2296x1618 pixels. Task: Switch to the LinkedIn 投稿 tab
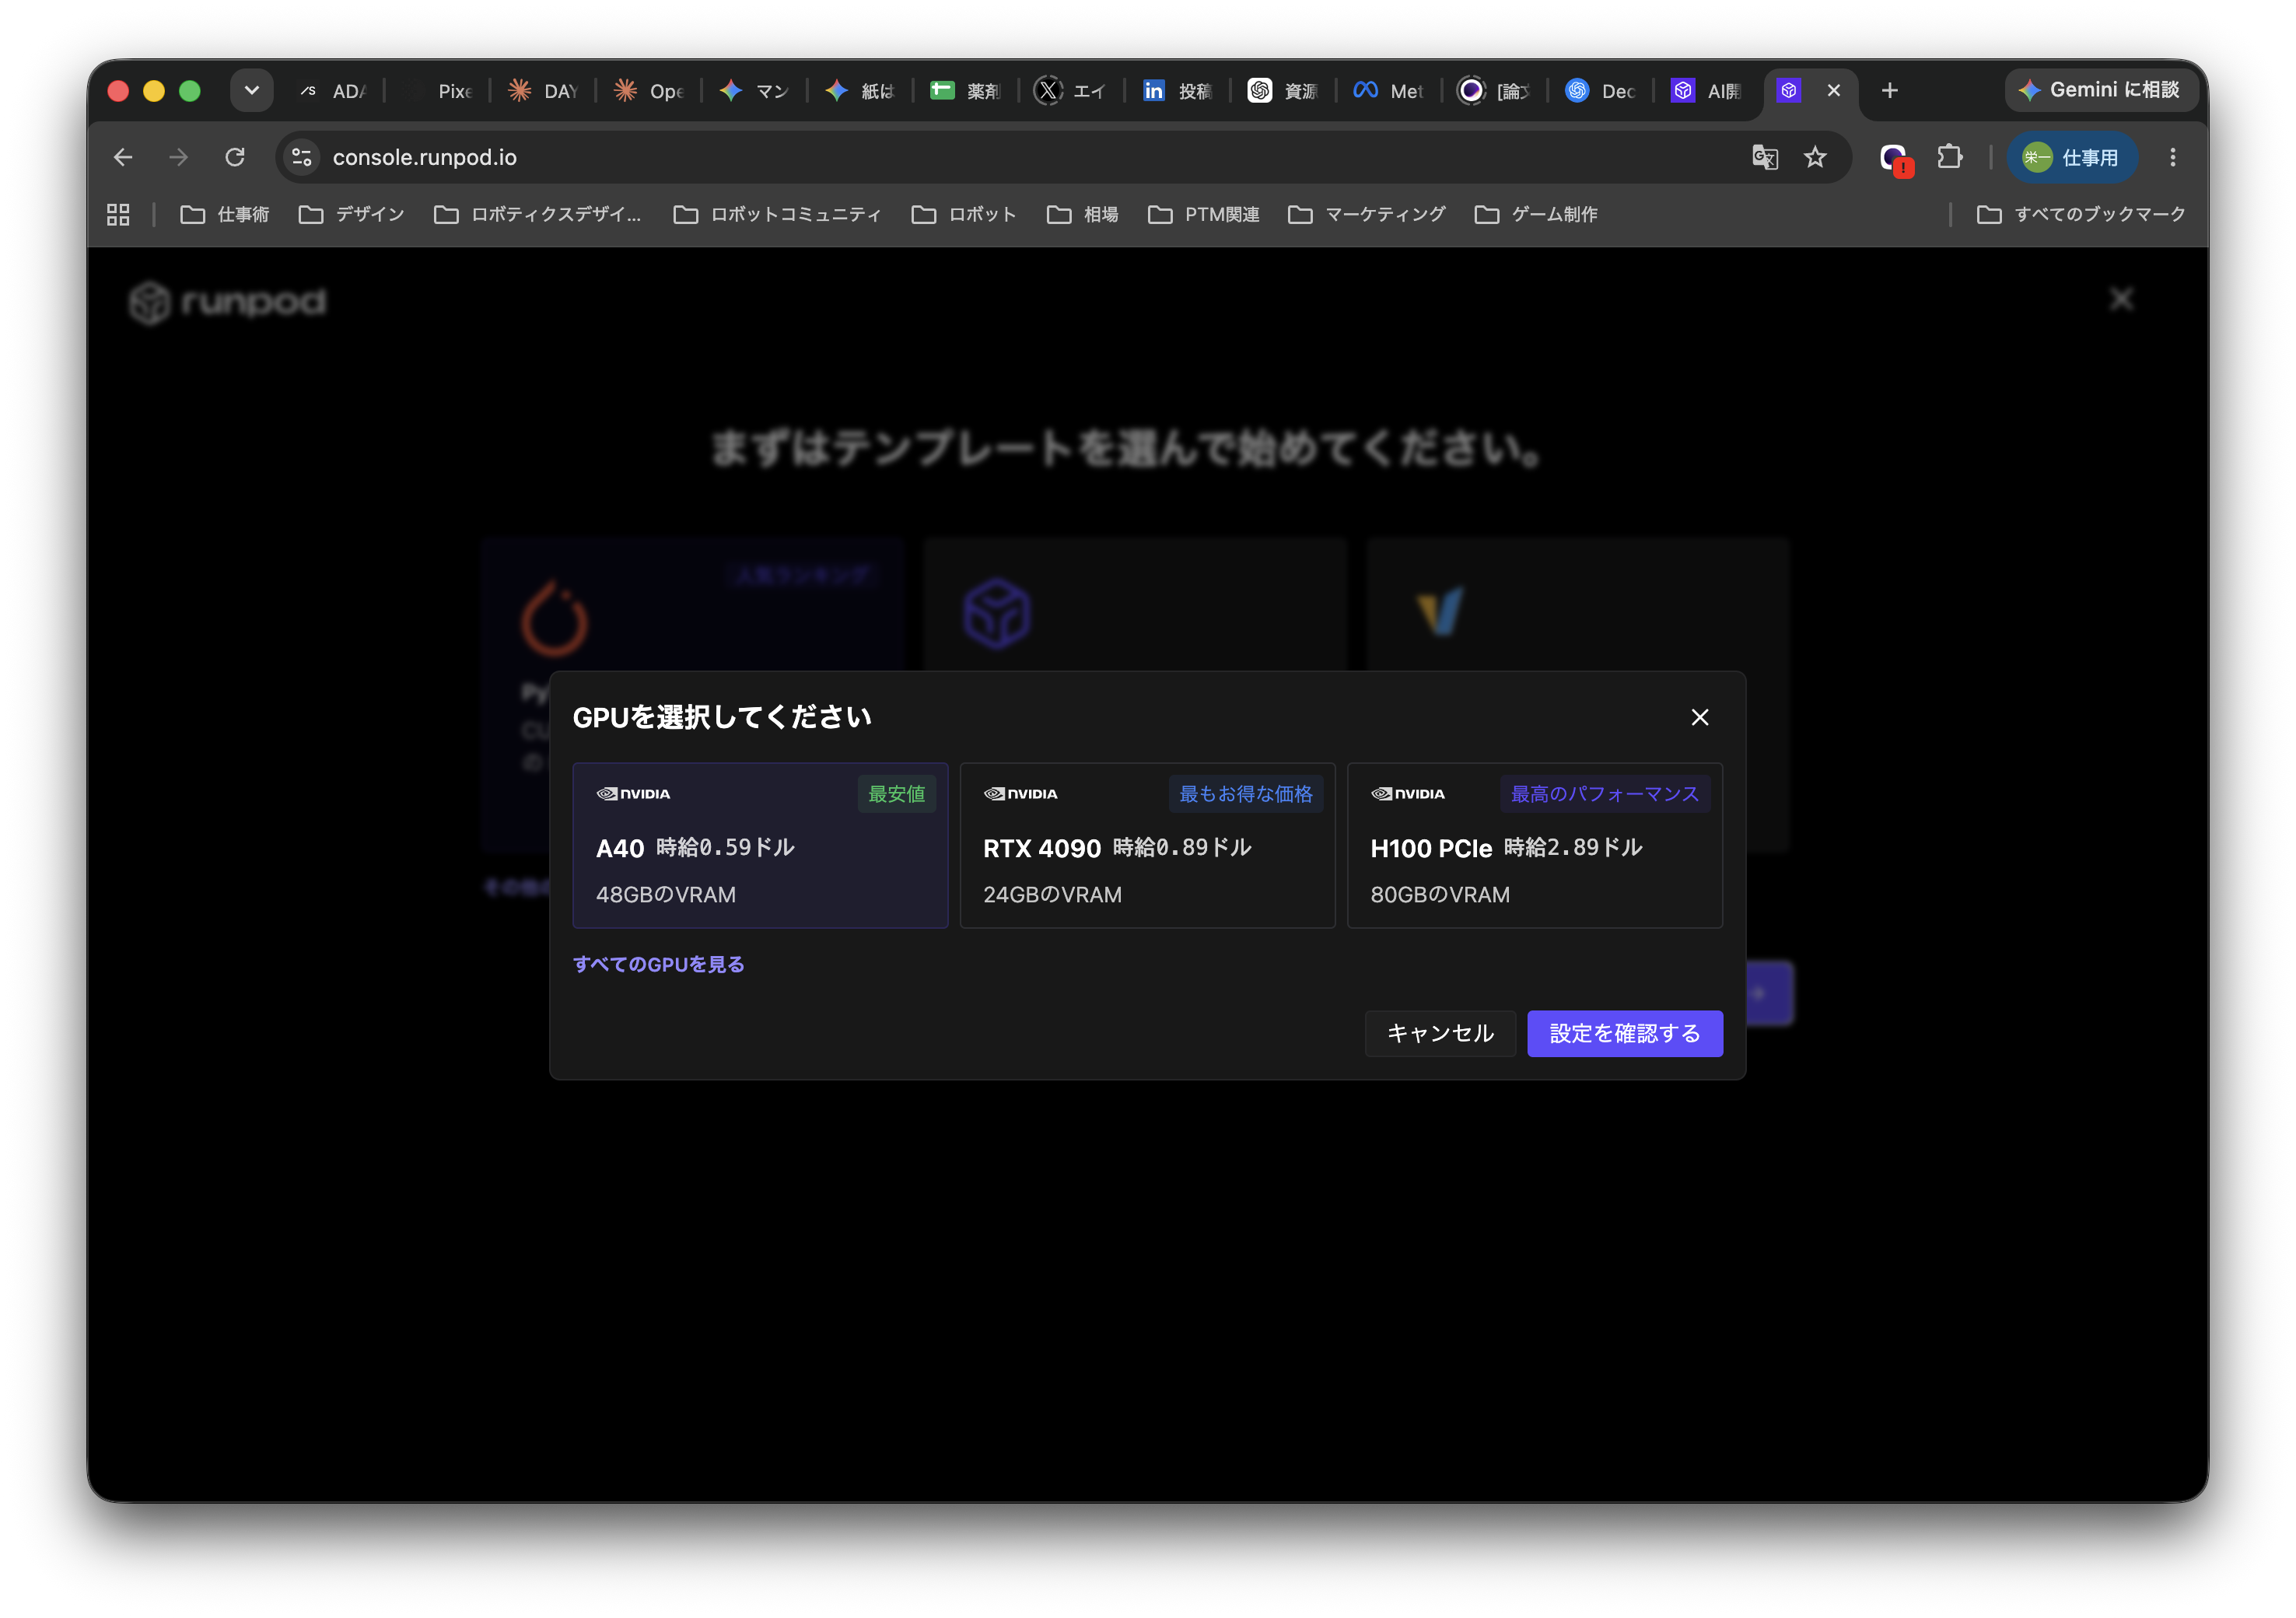tap(1180, 91)
